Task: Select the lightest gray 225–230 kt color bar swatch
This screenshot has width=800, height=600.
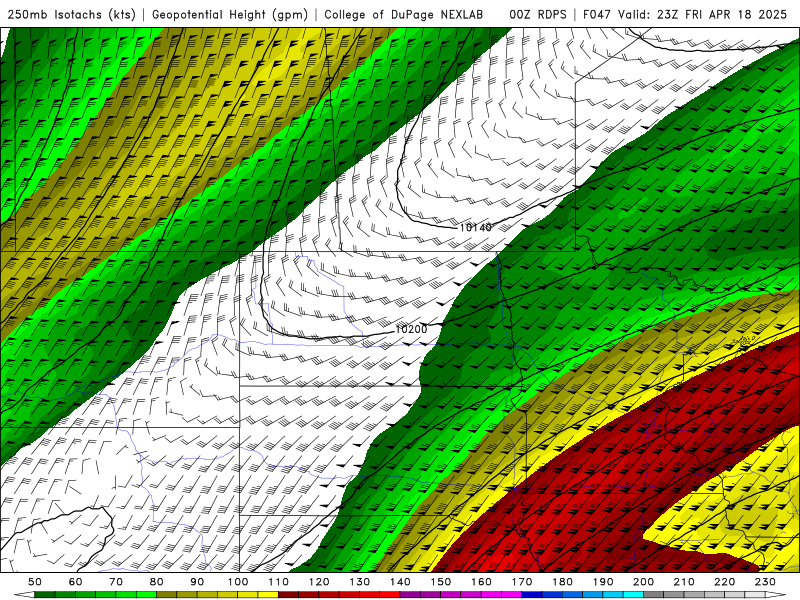Action: [755, 594]
